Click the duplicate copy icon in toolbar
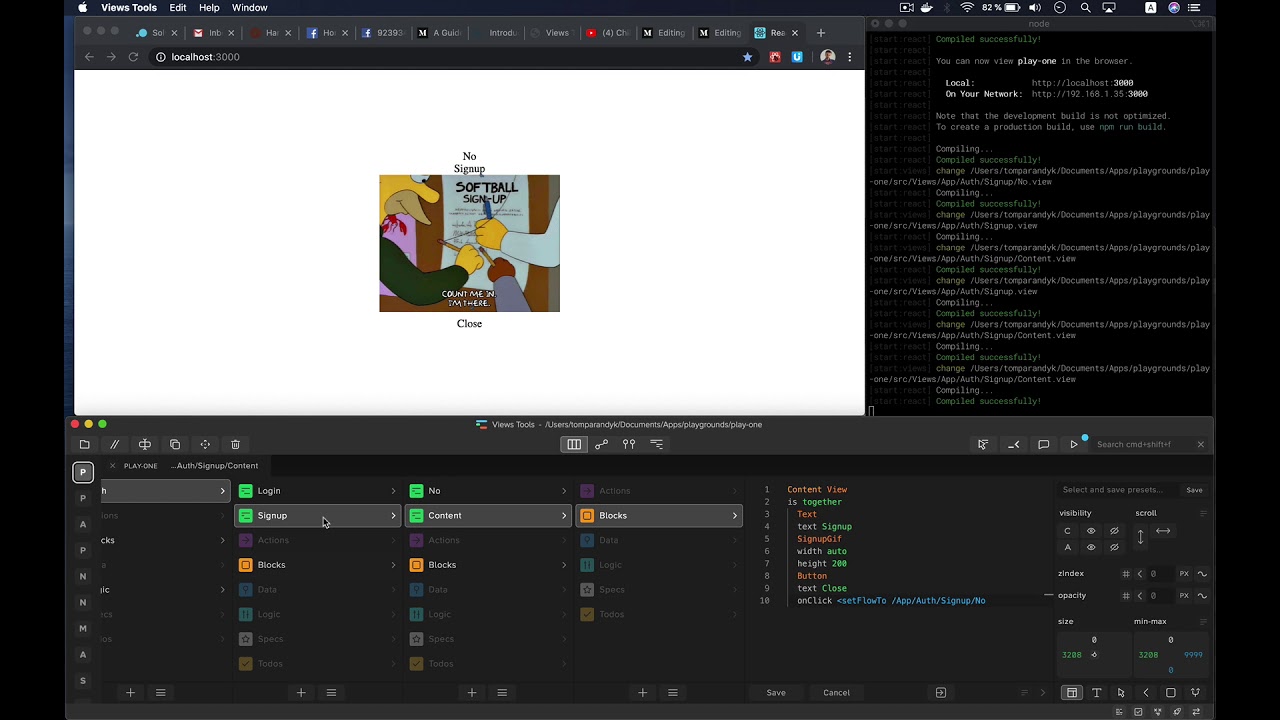The image size is (1280, 720). tap(175, 444)
